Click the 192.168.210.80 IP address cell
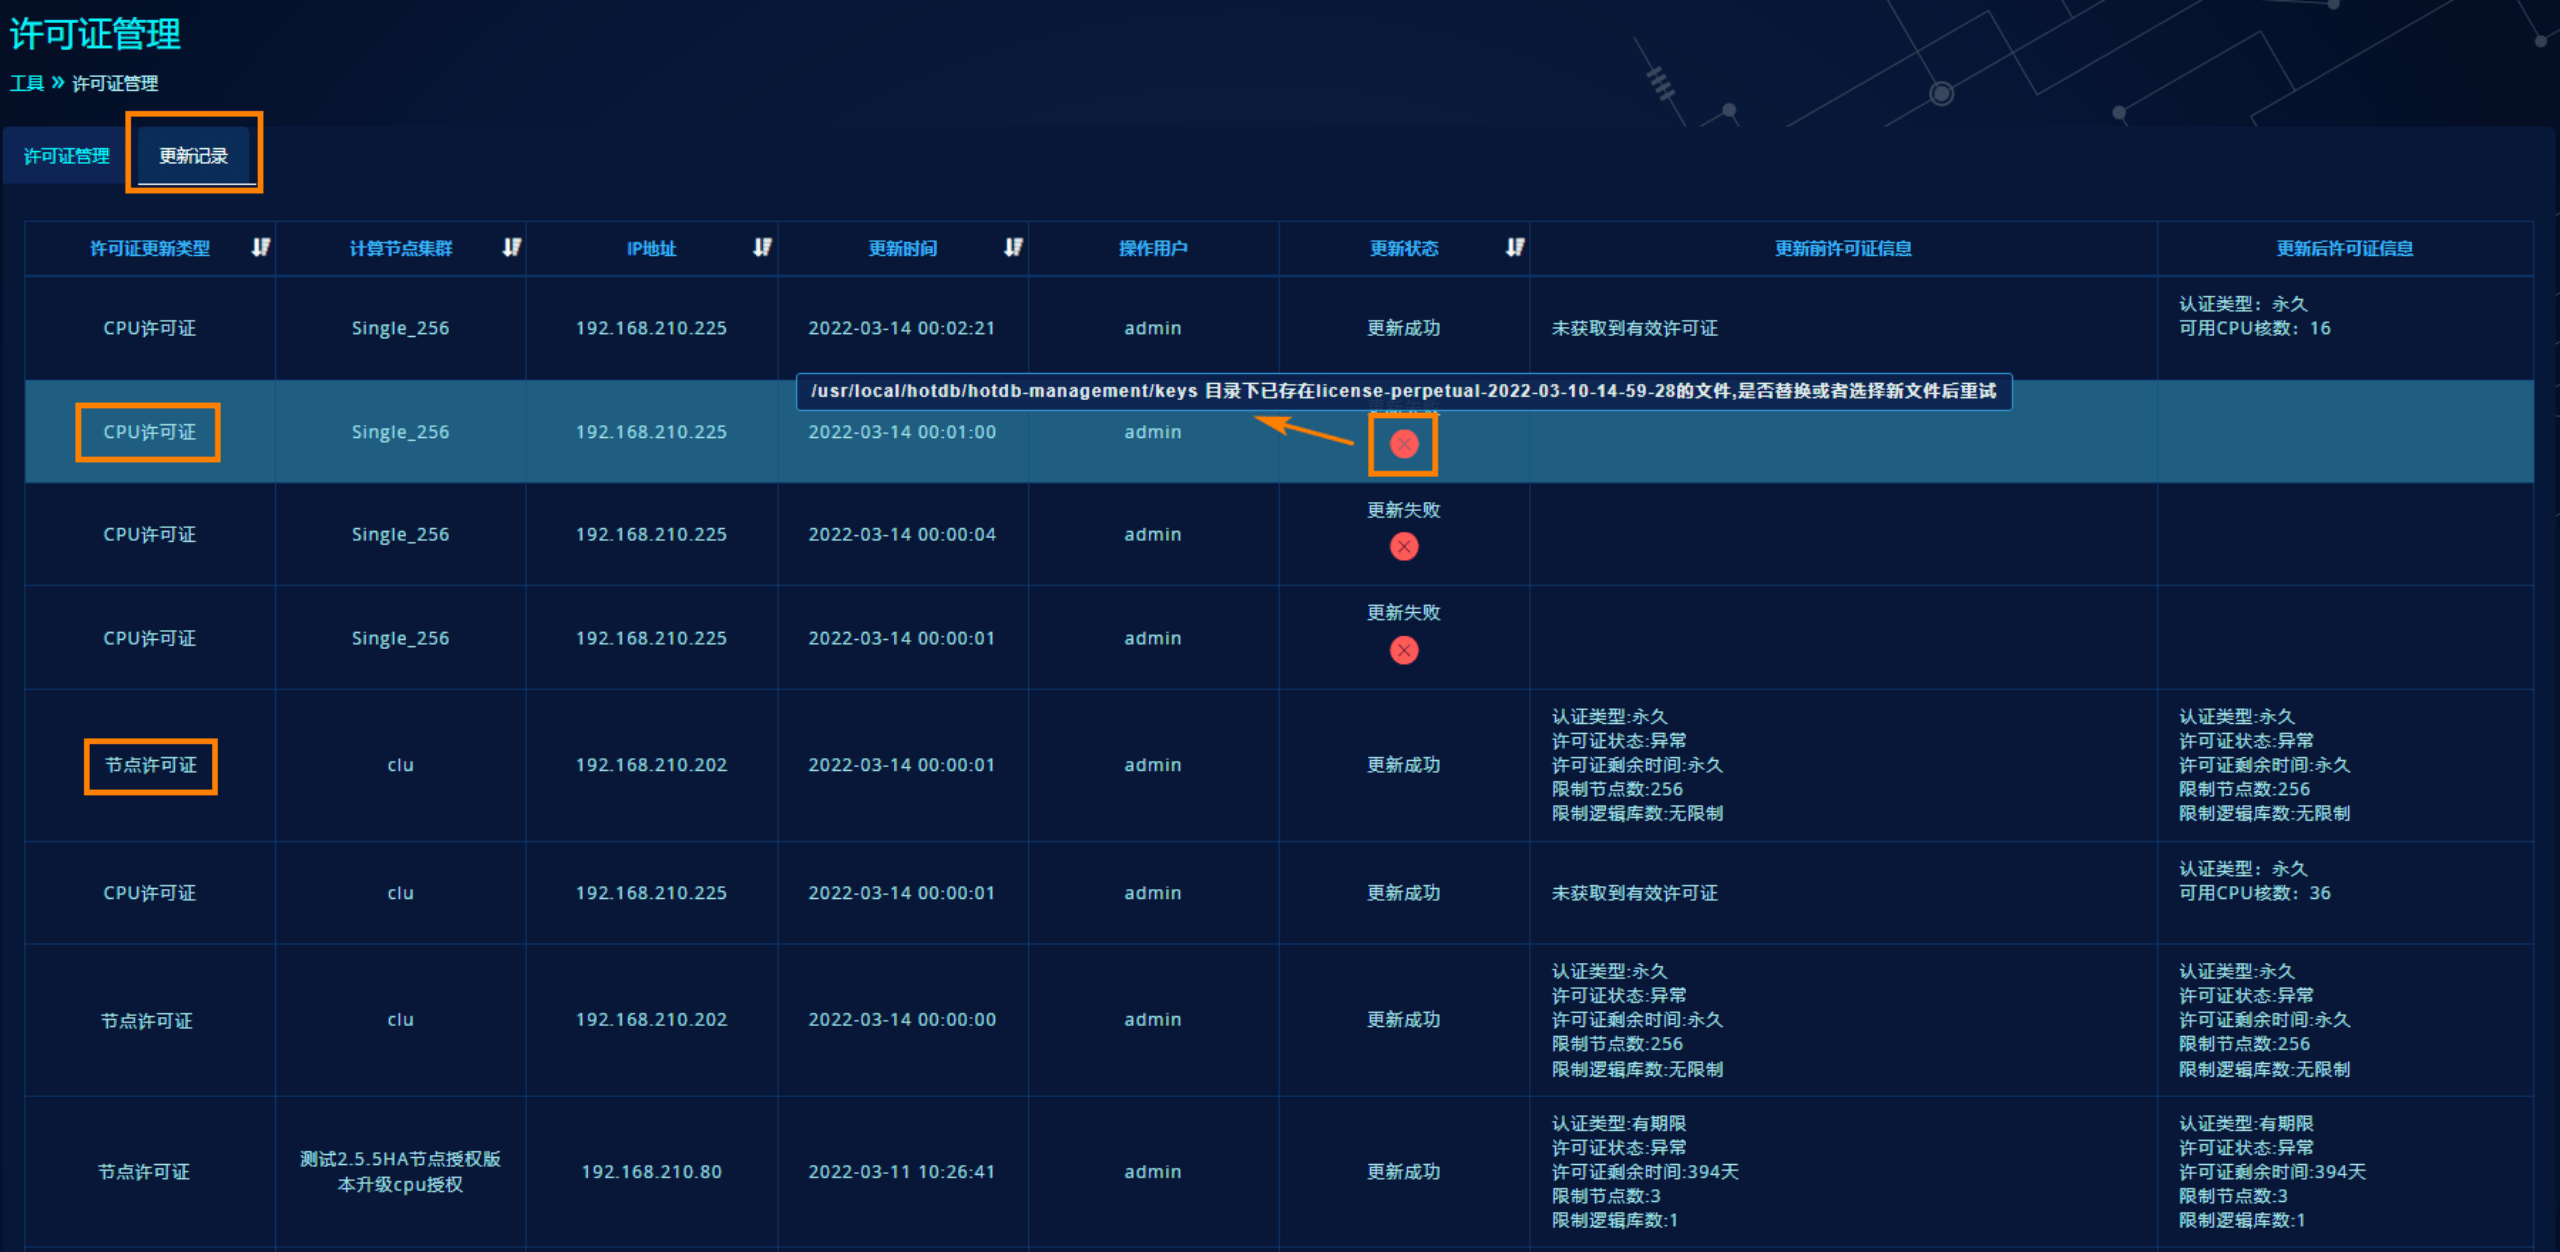Viewport: 2560px width, 1252px height. coord(651,1171)
